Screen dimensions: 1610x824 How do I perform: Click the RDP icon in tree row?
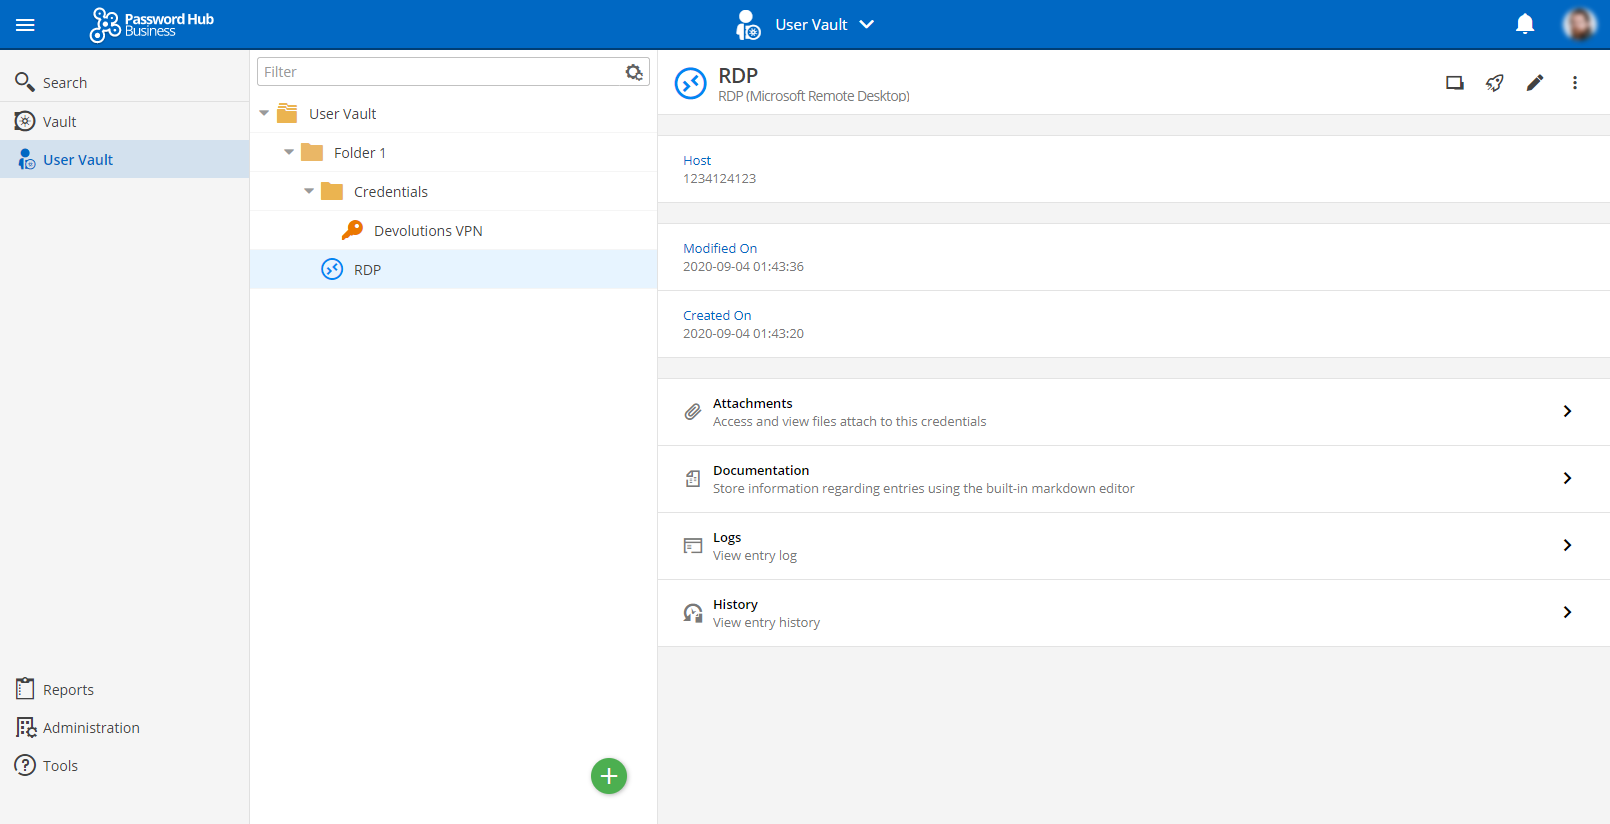[x=332, y=269]
